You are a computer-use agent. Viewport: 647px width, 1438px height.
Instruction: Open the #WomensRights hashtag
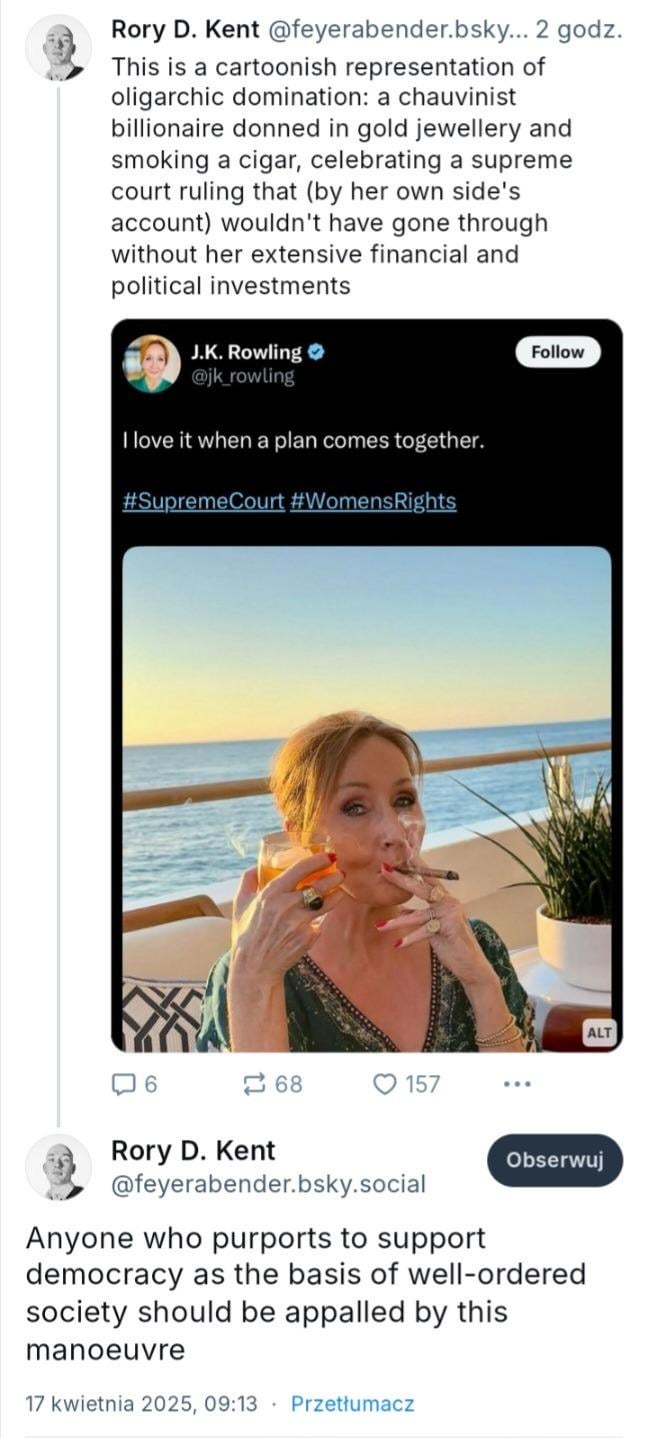coord(373,502)
